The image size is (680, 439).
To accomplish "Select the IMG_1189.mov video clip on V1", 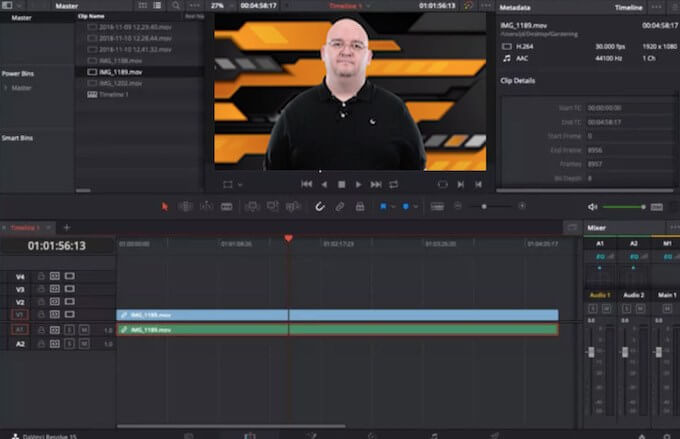I will coord(337,315).
